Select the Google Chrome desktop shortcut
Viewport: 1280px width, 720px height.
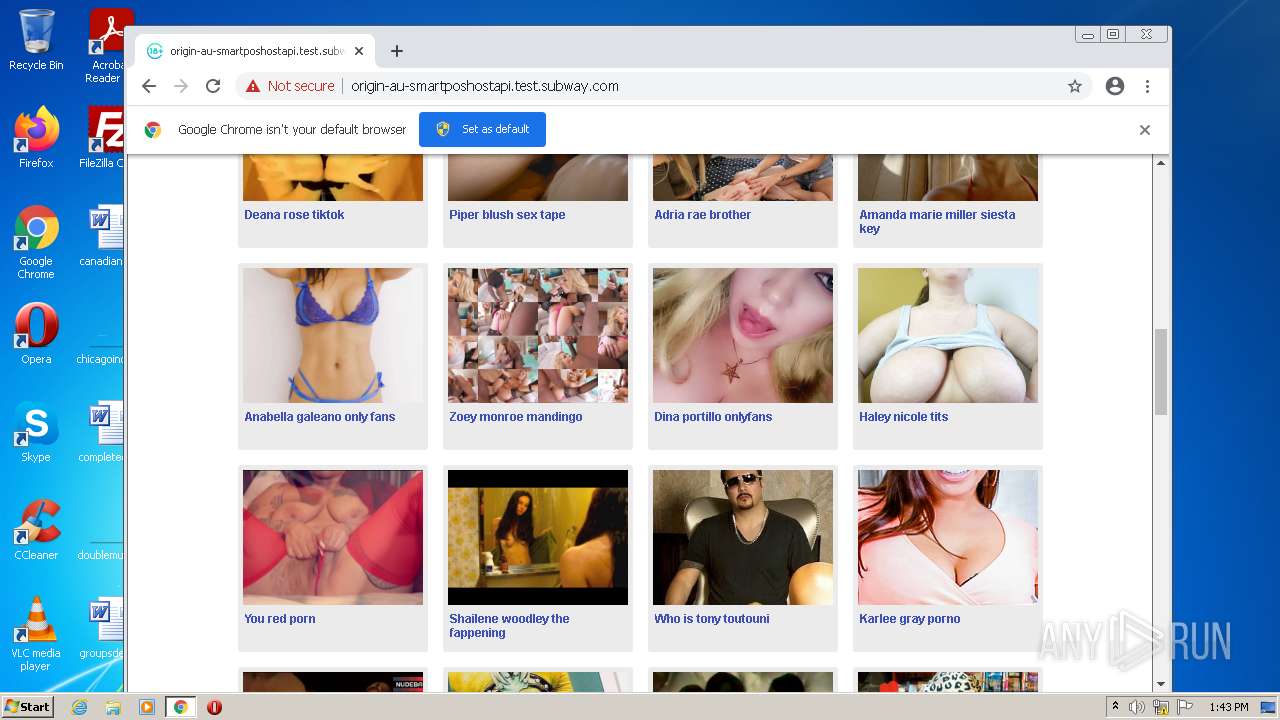(36, 243)
